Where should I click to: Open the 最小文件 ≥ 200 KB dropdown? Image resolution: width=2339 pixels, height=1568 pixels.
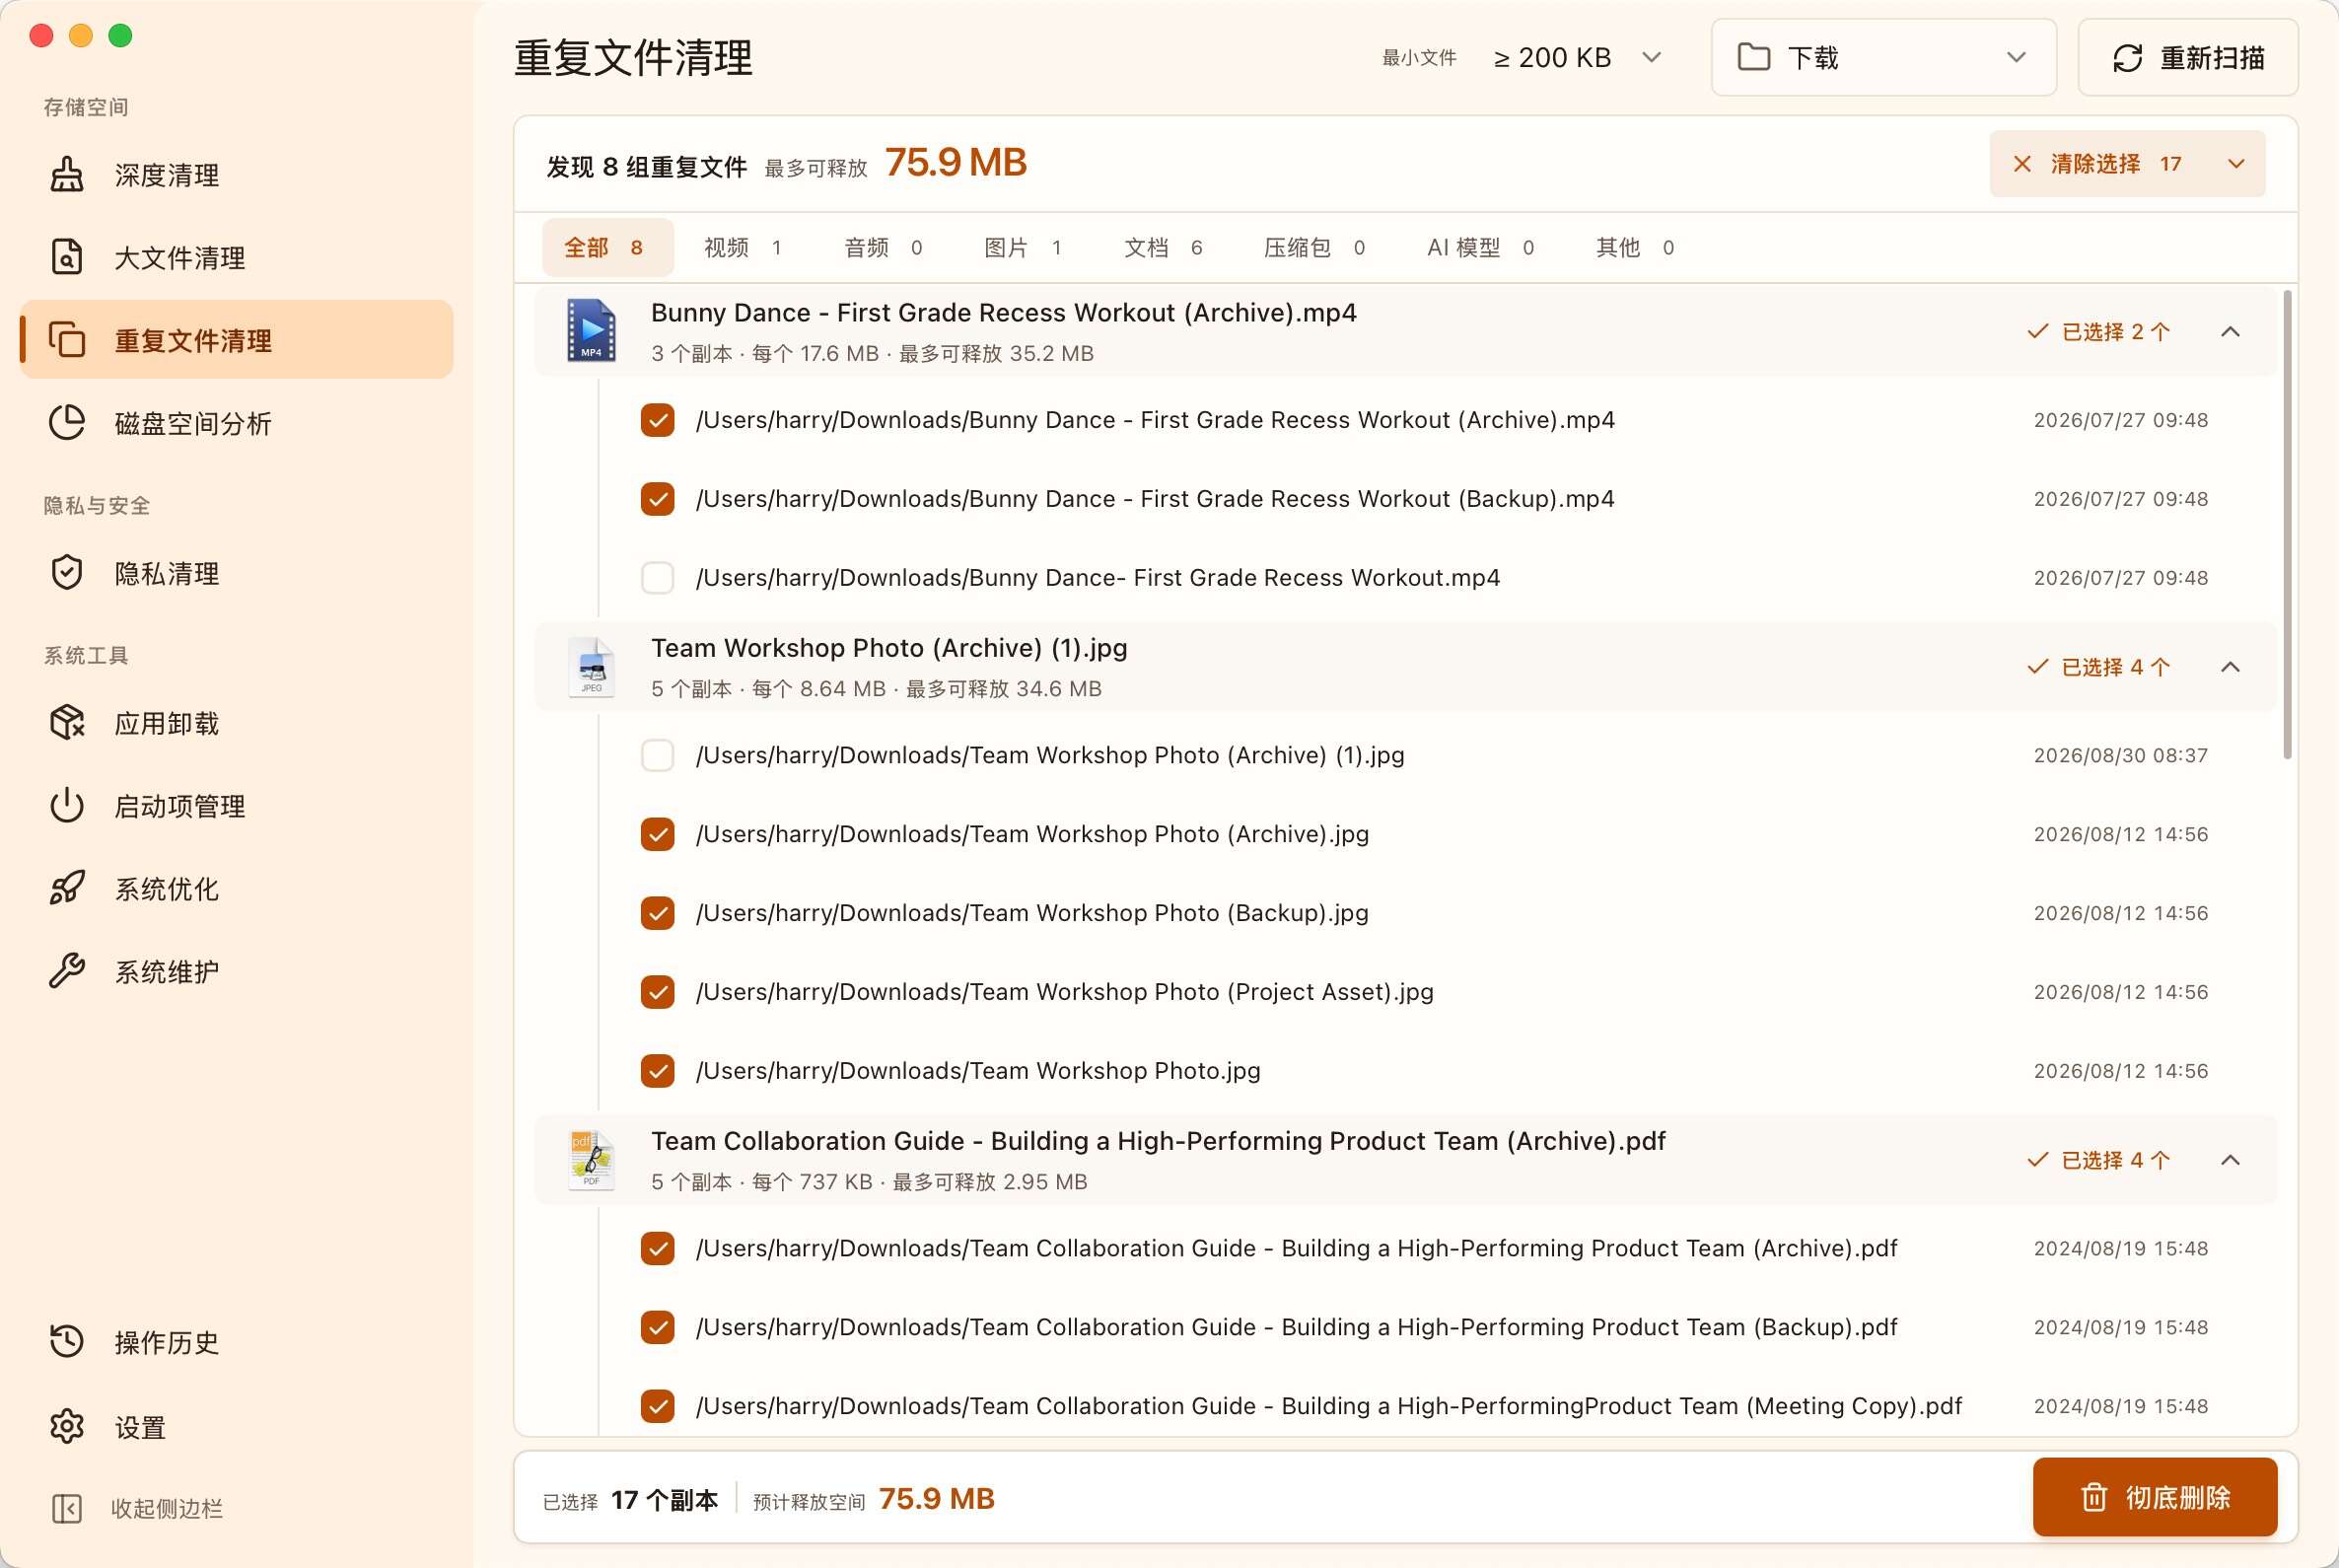[1578, 57]
